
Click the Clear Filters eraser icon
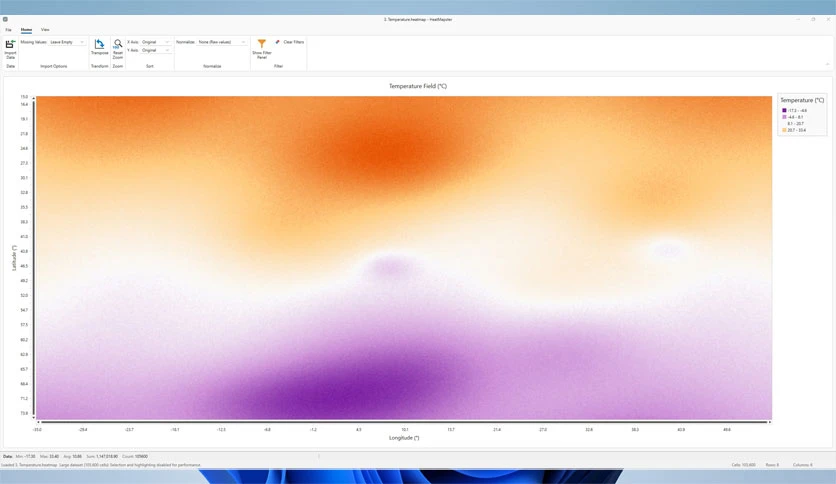[x=277, y=42]
